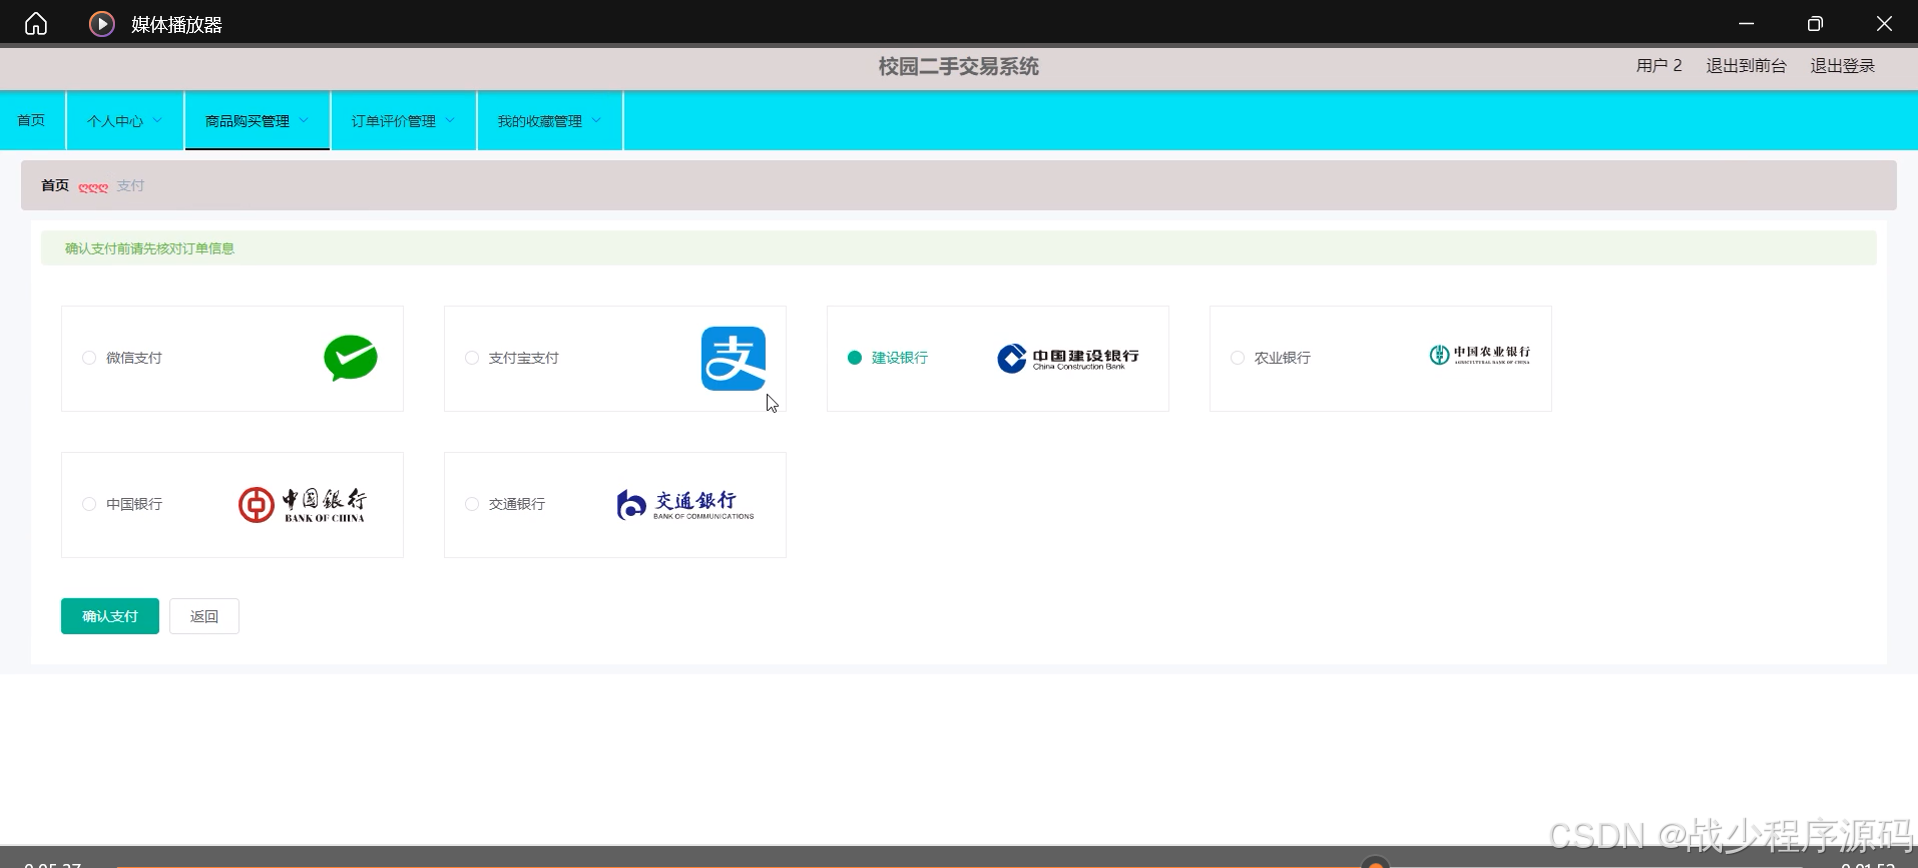
Task: Click the media player play logo icon
Action: click(x=102, y=23)
